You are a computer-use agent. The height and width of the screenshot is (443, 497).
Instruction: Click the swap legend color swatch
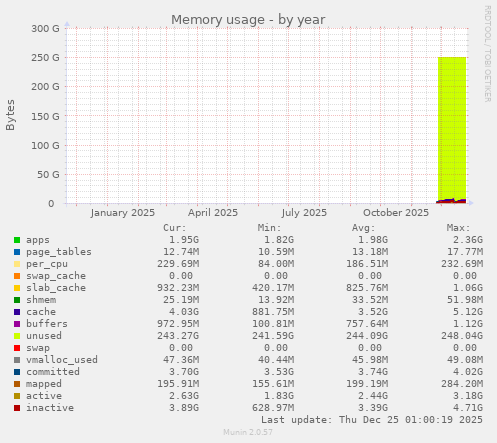pyautogui.click(x=17, y=348)
